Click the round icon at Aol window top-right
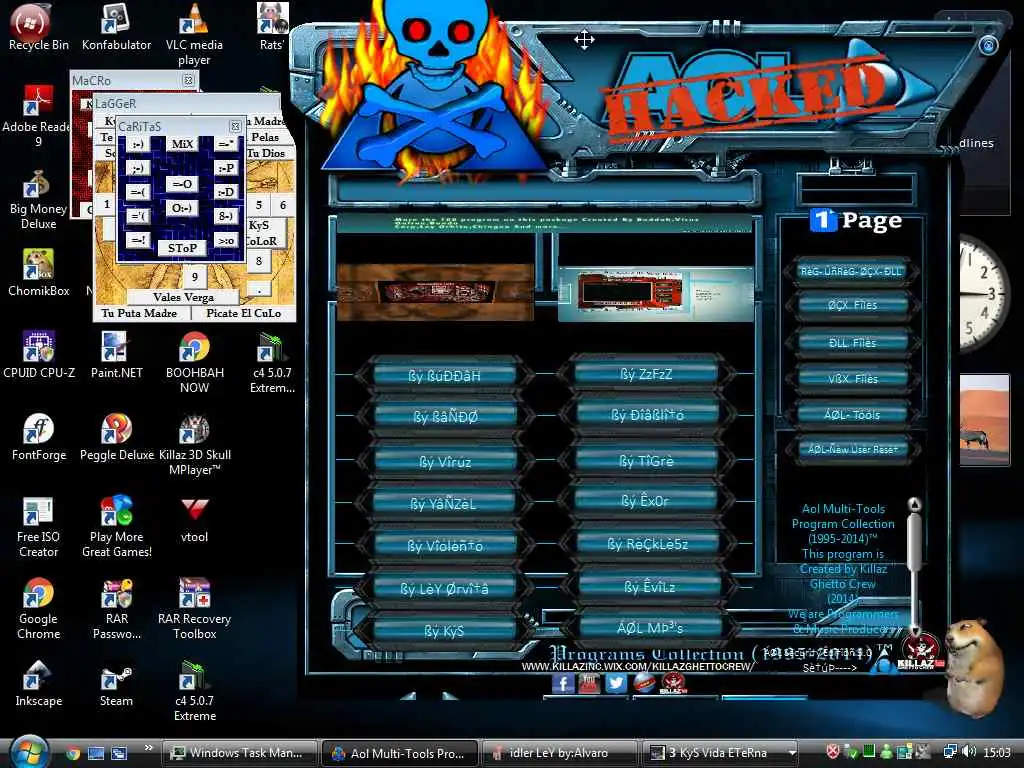Image resolution: width=1024 pixels, height=768 pixels. [x=988, y=45]
